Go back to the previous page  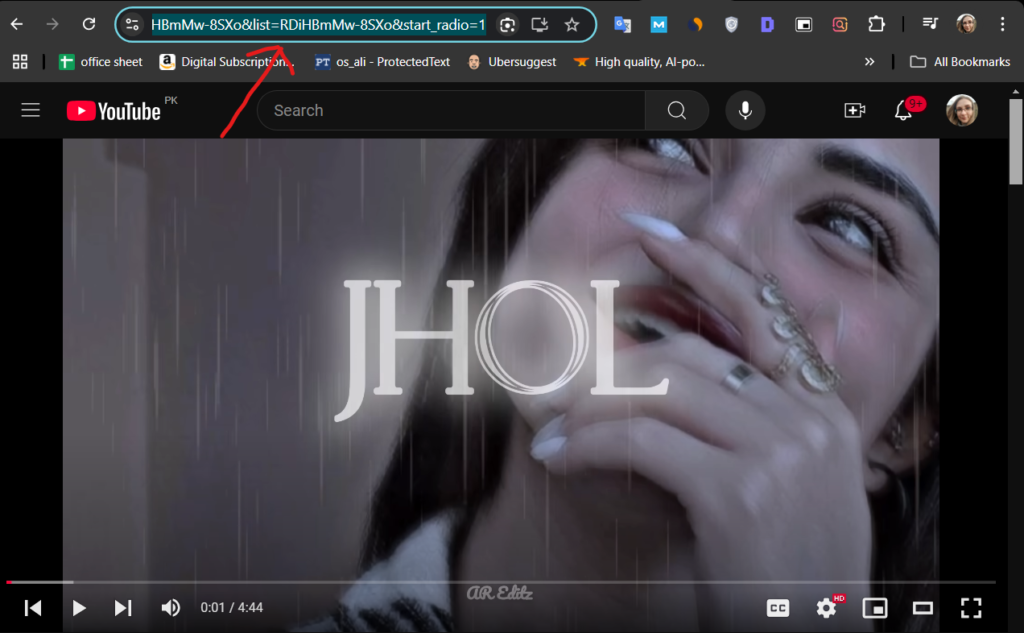click(x=17, y=25)
